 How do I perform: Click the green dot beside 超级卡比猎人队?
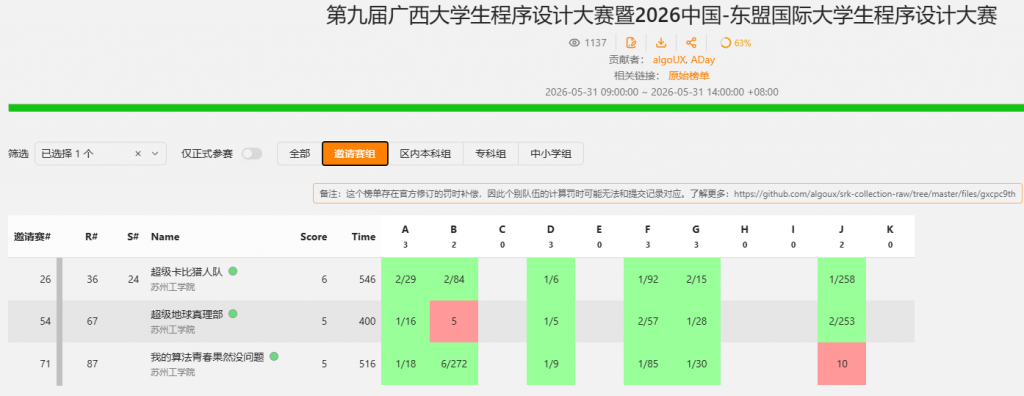tap(232, 271)
